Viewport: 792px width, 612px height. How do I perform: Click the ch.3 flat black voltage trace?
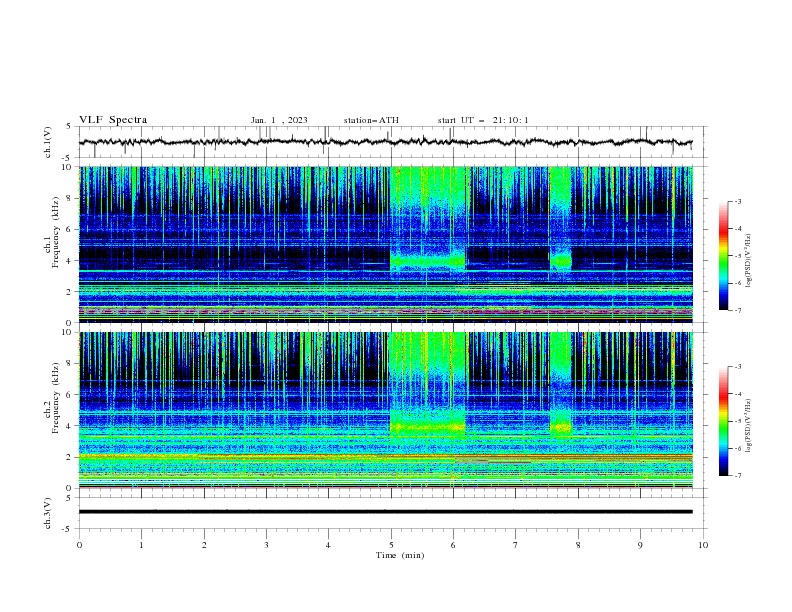pos(385,512)
